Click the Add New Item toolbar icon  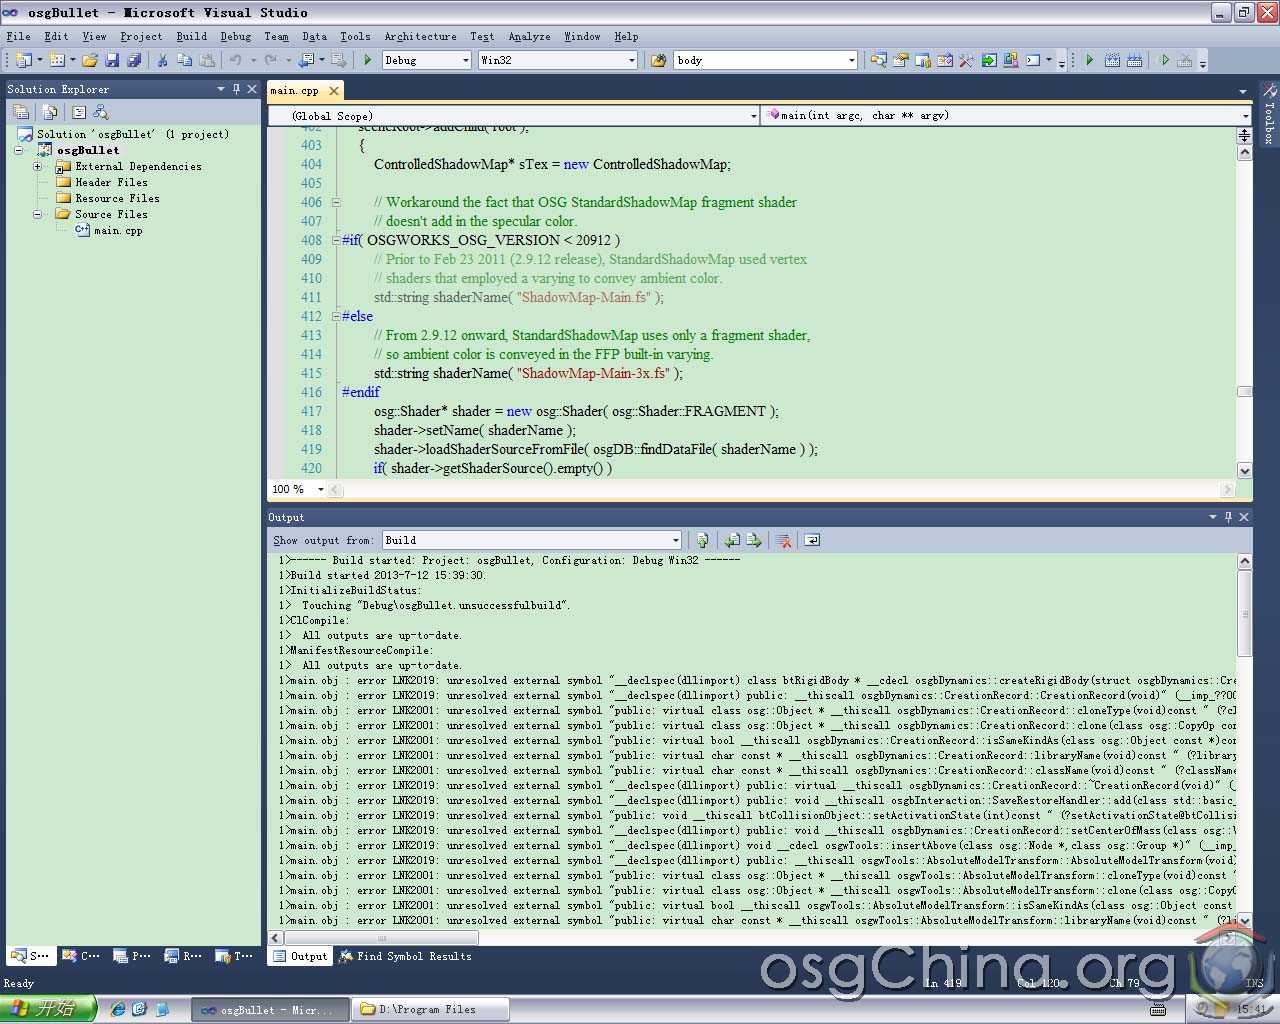(57, 60)
